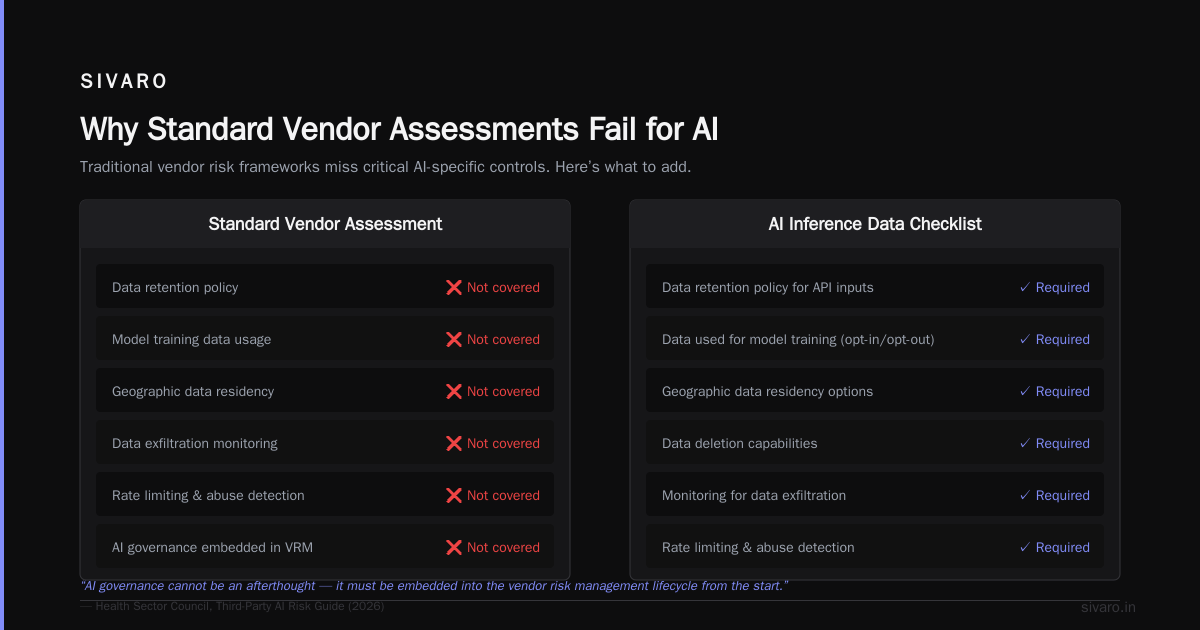This screenshot has height=630, width=1200.
Task: Click checkmark for Geographic data residency options
Action: [1024, 391]
